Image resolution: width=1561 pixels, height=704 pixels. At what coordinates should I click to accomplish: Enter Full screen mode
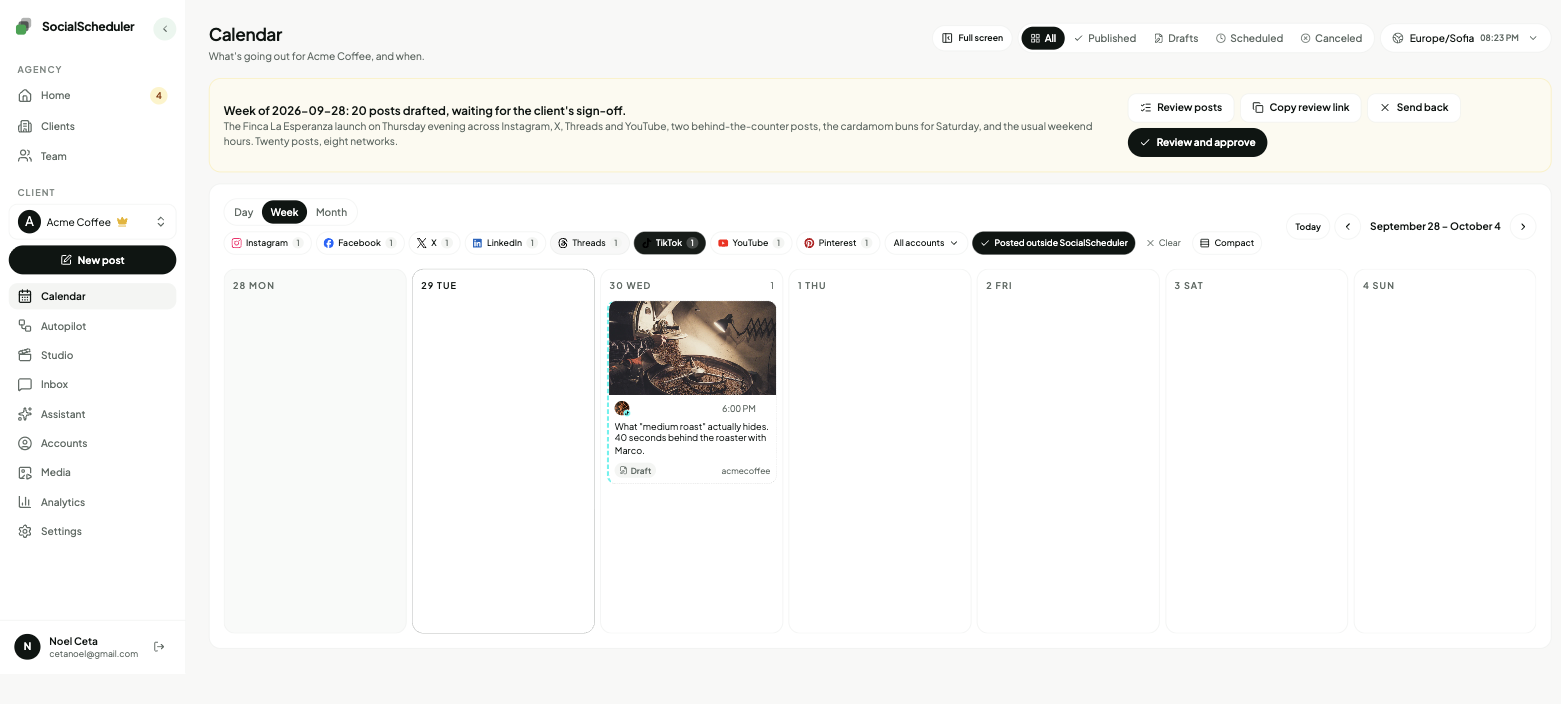click(x=972, y=38)
